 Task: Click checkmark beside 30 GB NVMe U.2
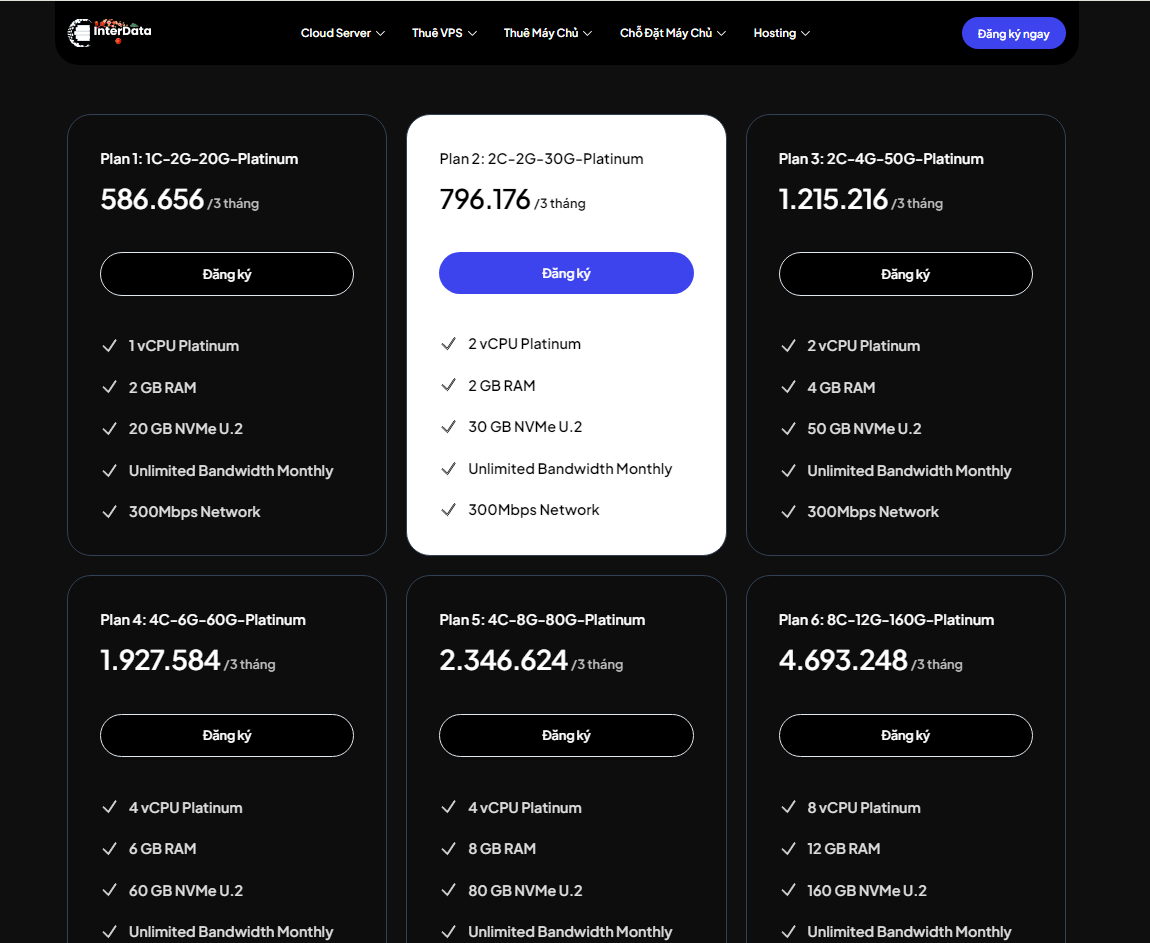[449, 427]
